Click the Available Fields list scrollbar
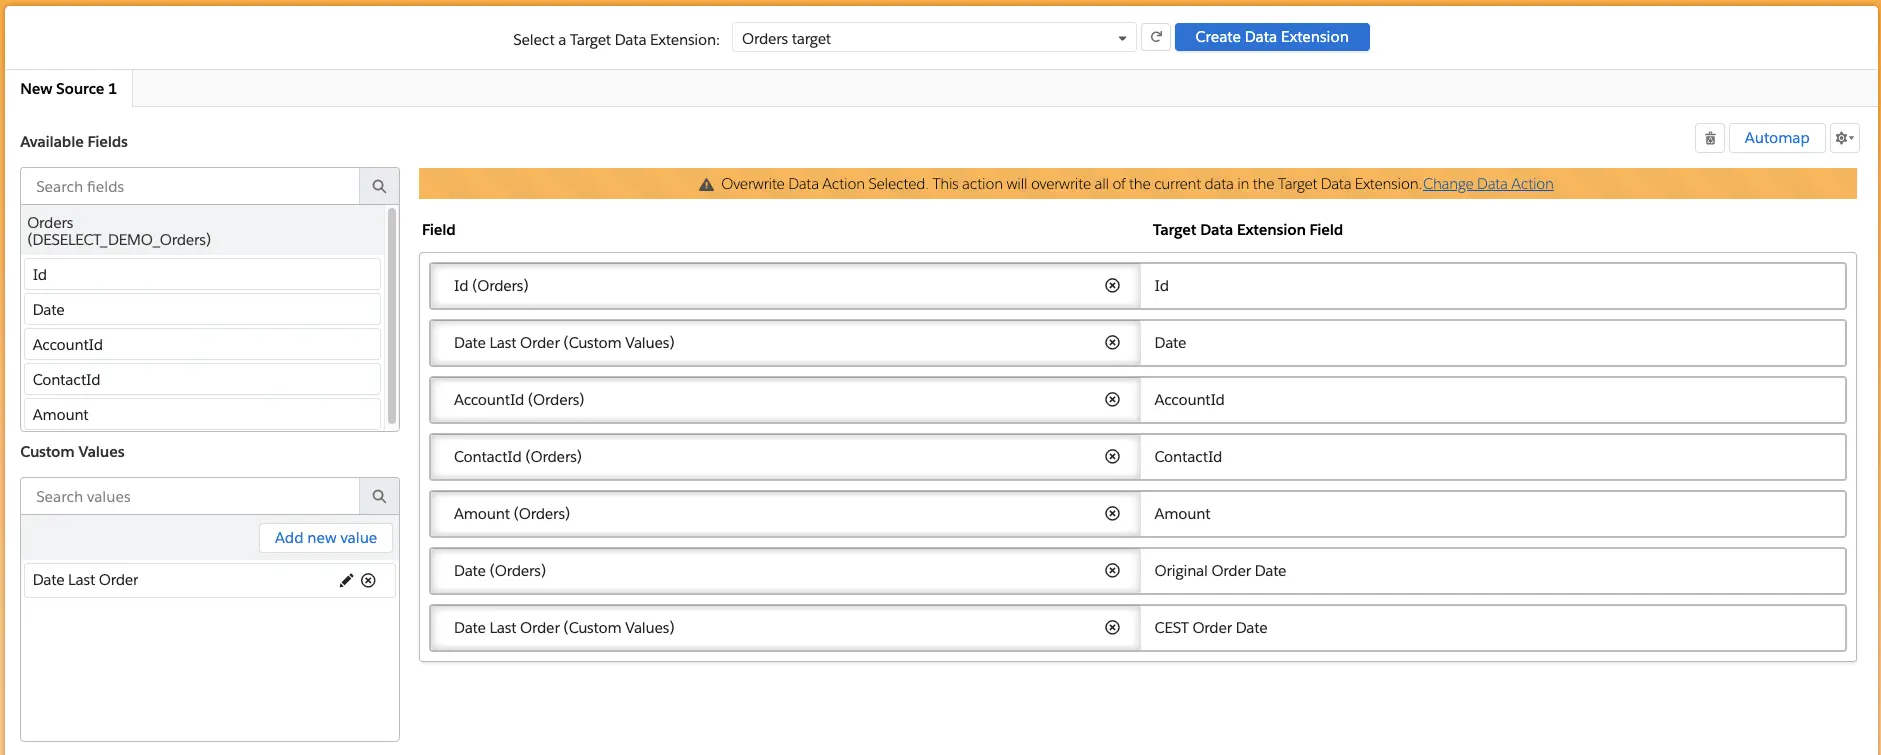This screenshot has height=755, width=1881. tap(392, 315)
